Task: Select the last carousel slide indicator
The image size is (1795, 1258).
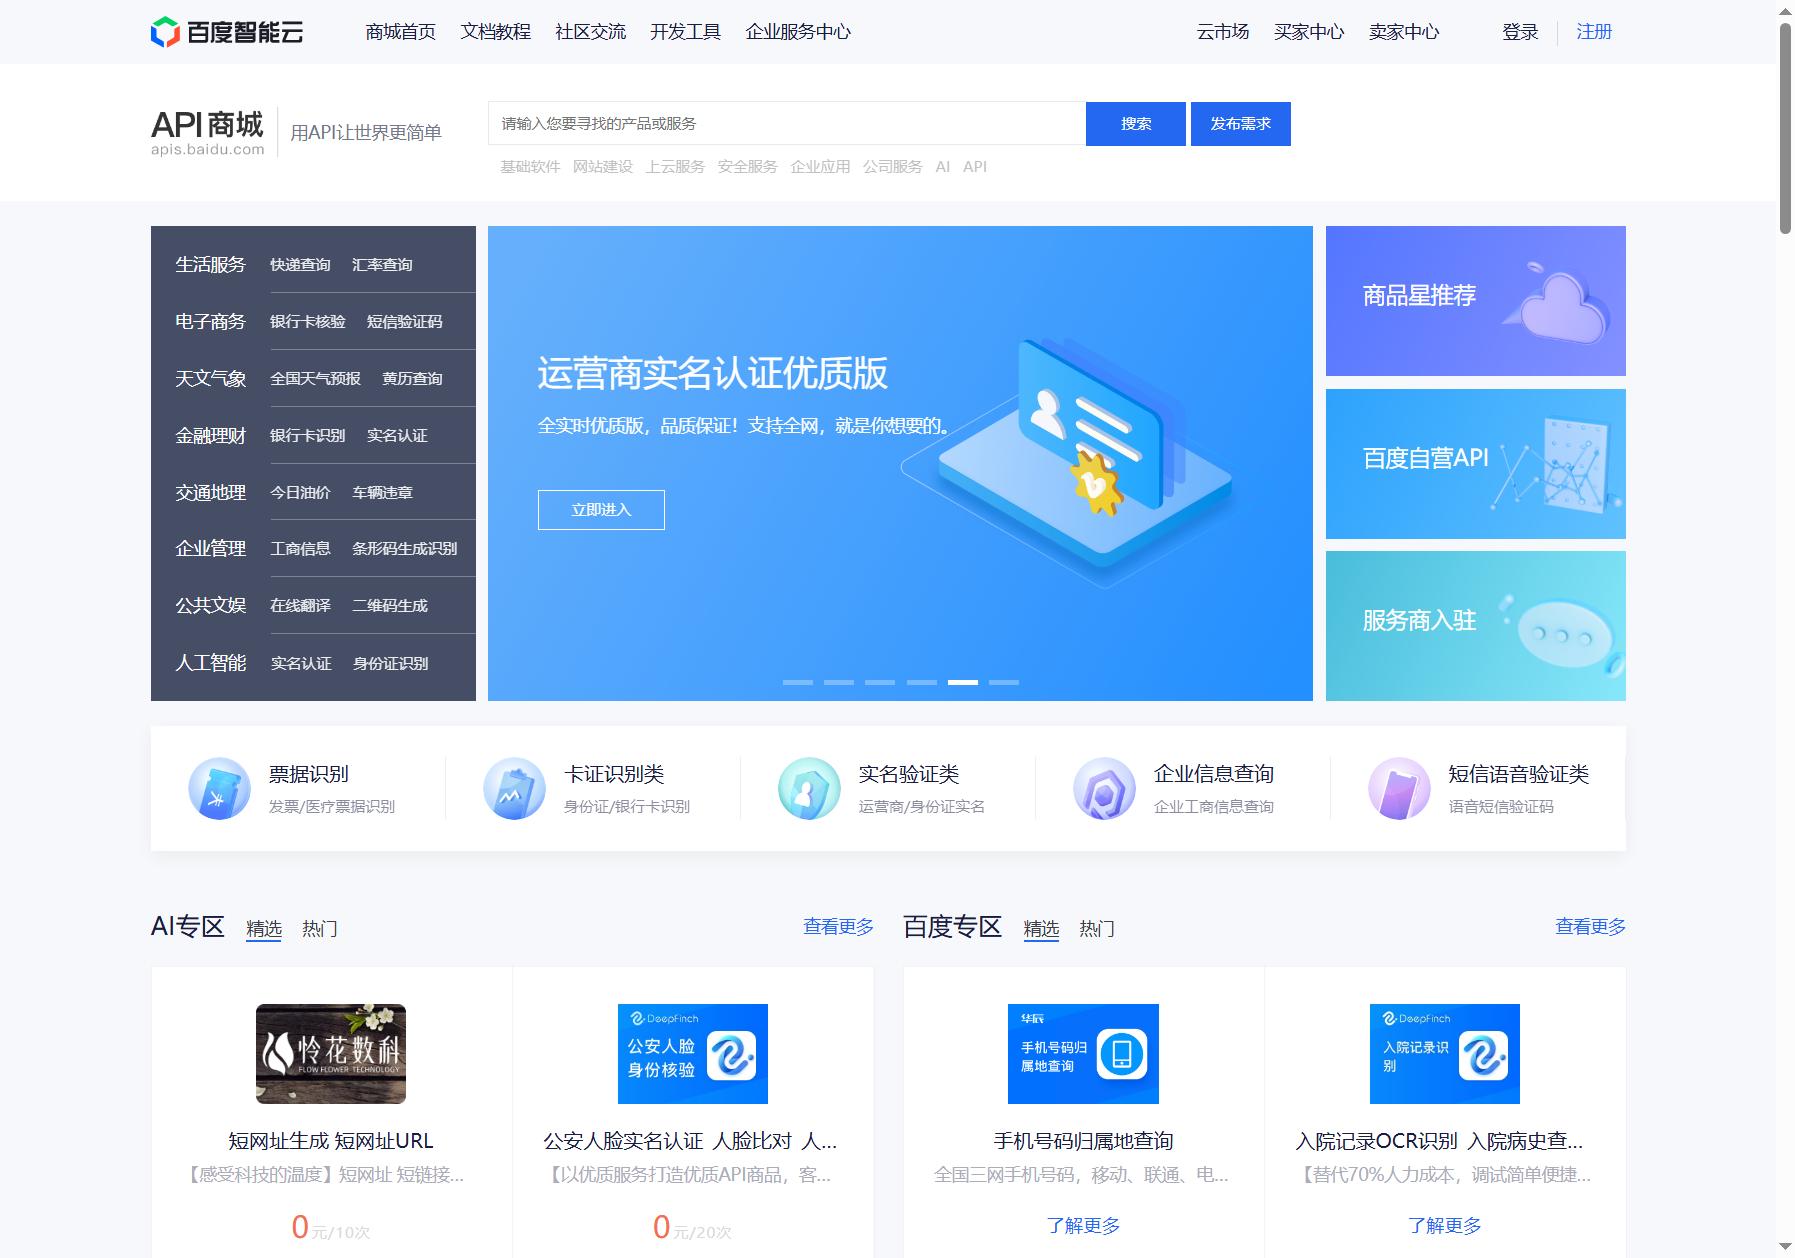Action: tap(1004, 682)
